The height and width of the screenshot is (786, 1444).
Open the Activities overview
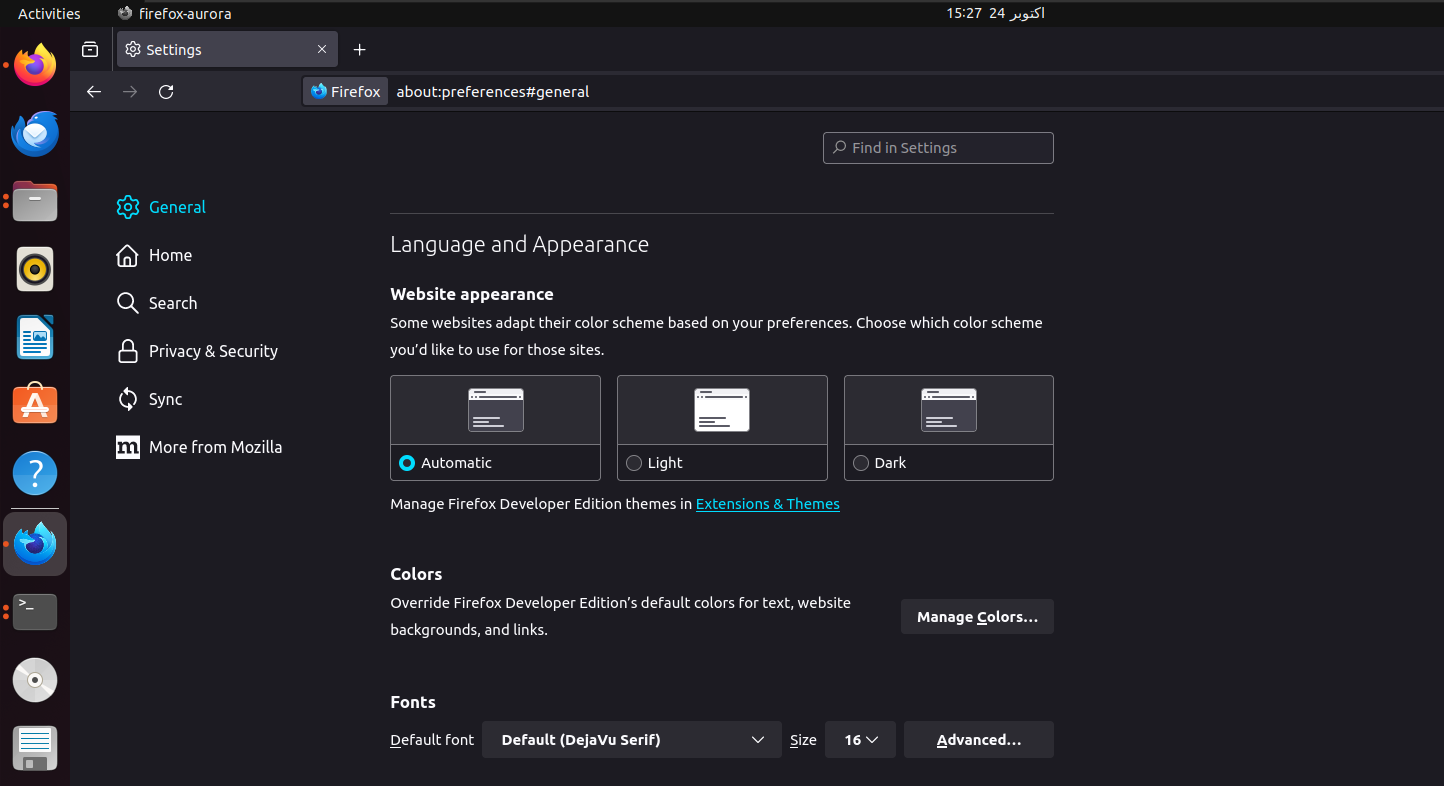click(x=49, y=13)
